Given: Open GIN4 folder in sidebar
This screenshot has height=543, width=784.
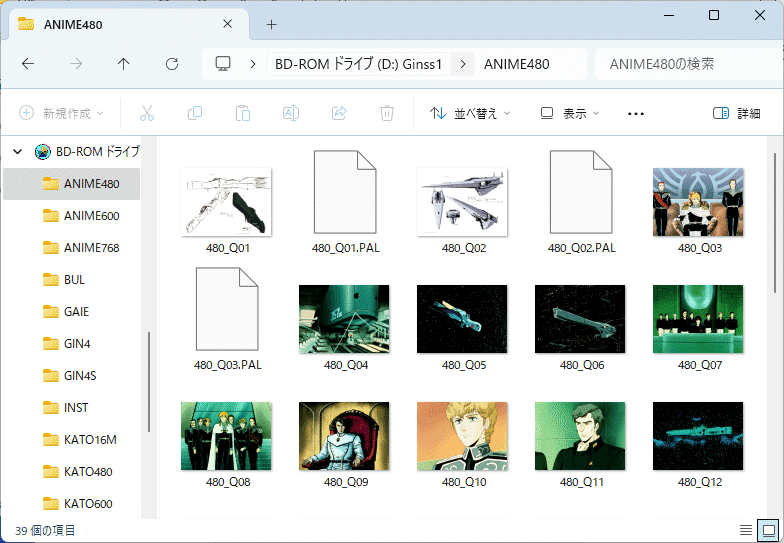Looking at the screenshot, I should point(72,344).
